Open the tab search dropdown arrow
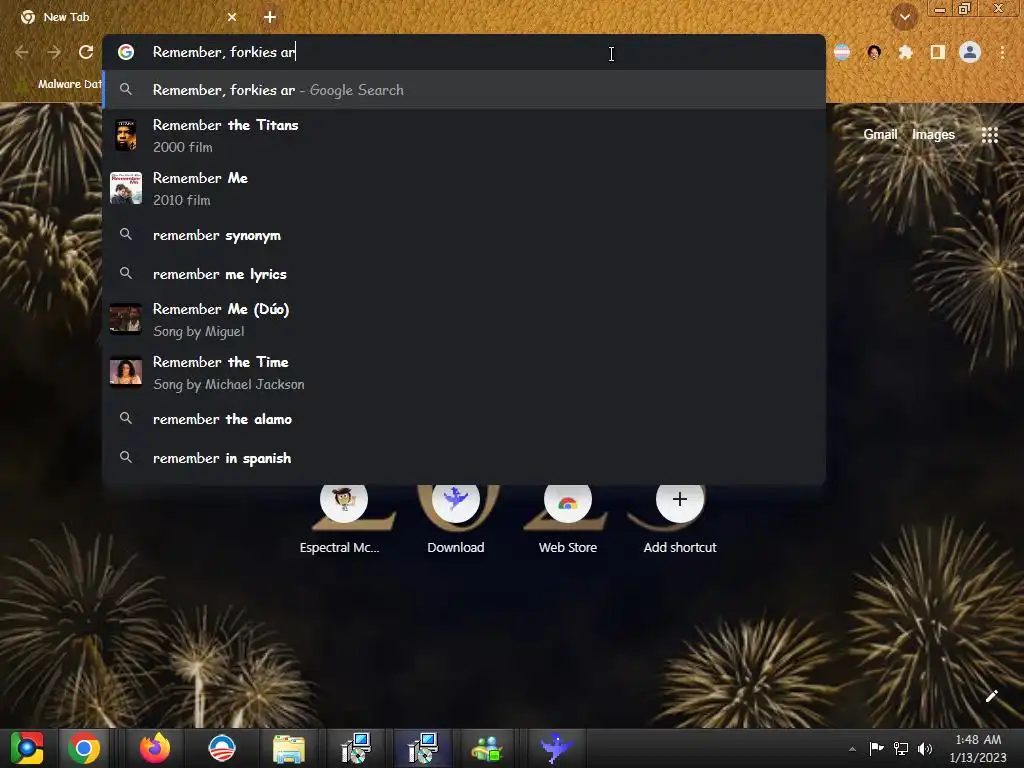Viewport: 1024px width, 768px height. coord(904,17)
